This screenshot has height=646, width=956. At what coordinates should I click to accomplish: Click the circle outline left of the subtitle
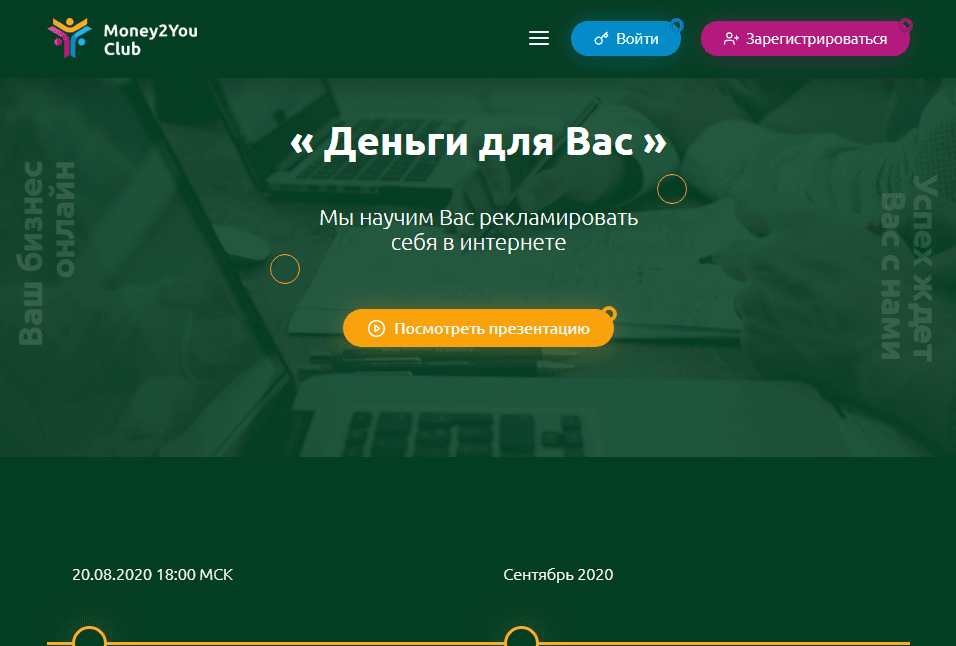tap(285, 268)
